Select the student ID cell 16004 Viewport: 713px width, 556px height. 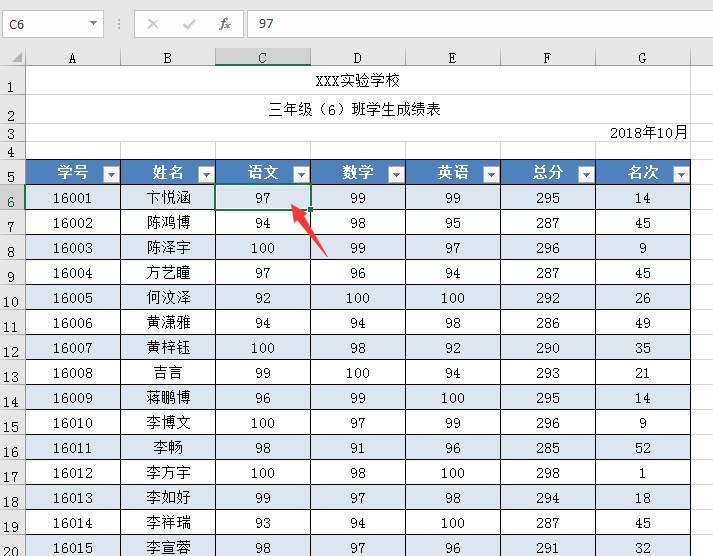click(73, 273)
